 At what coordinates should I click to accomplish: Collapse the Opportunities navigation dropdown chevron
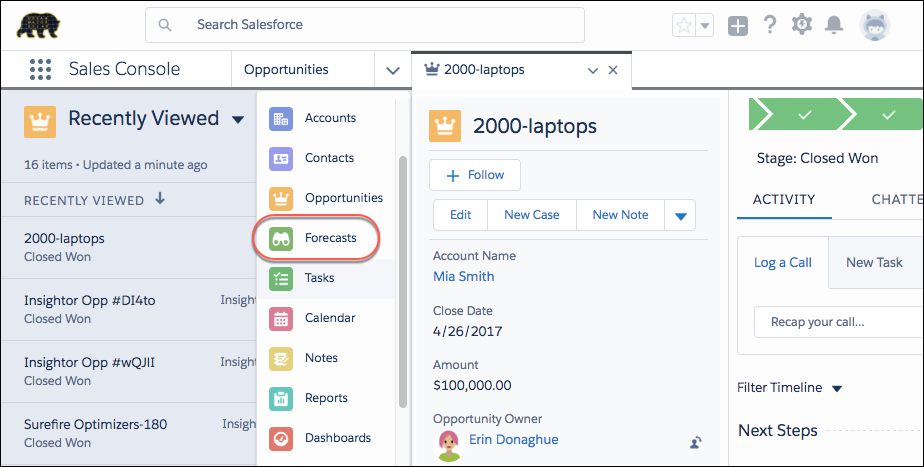[392, 70]
